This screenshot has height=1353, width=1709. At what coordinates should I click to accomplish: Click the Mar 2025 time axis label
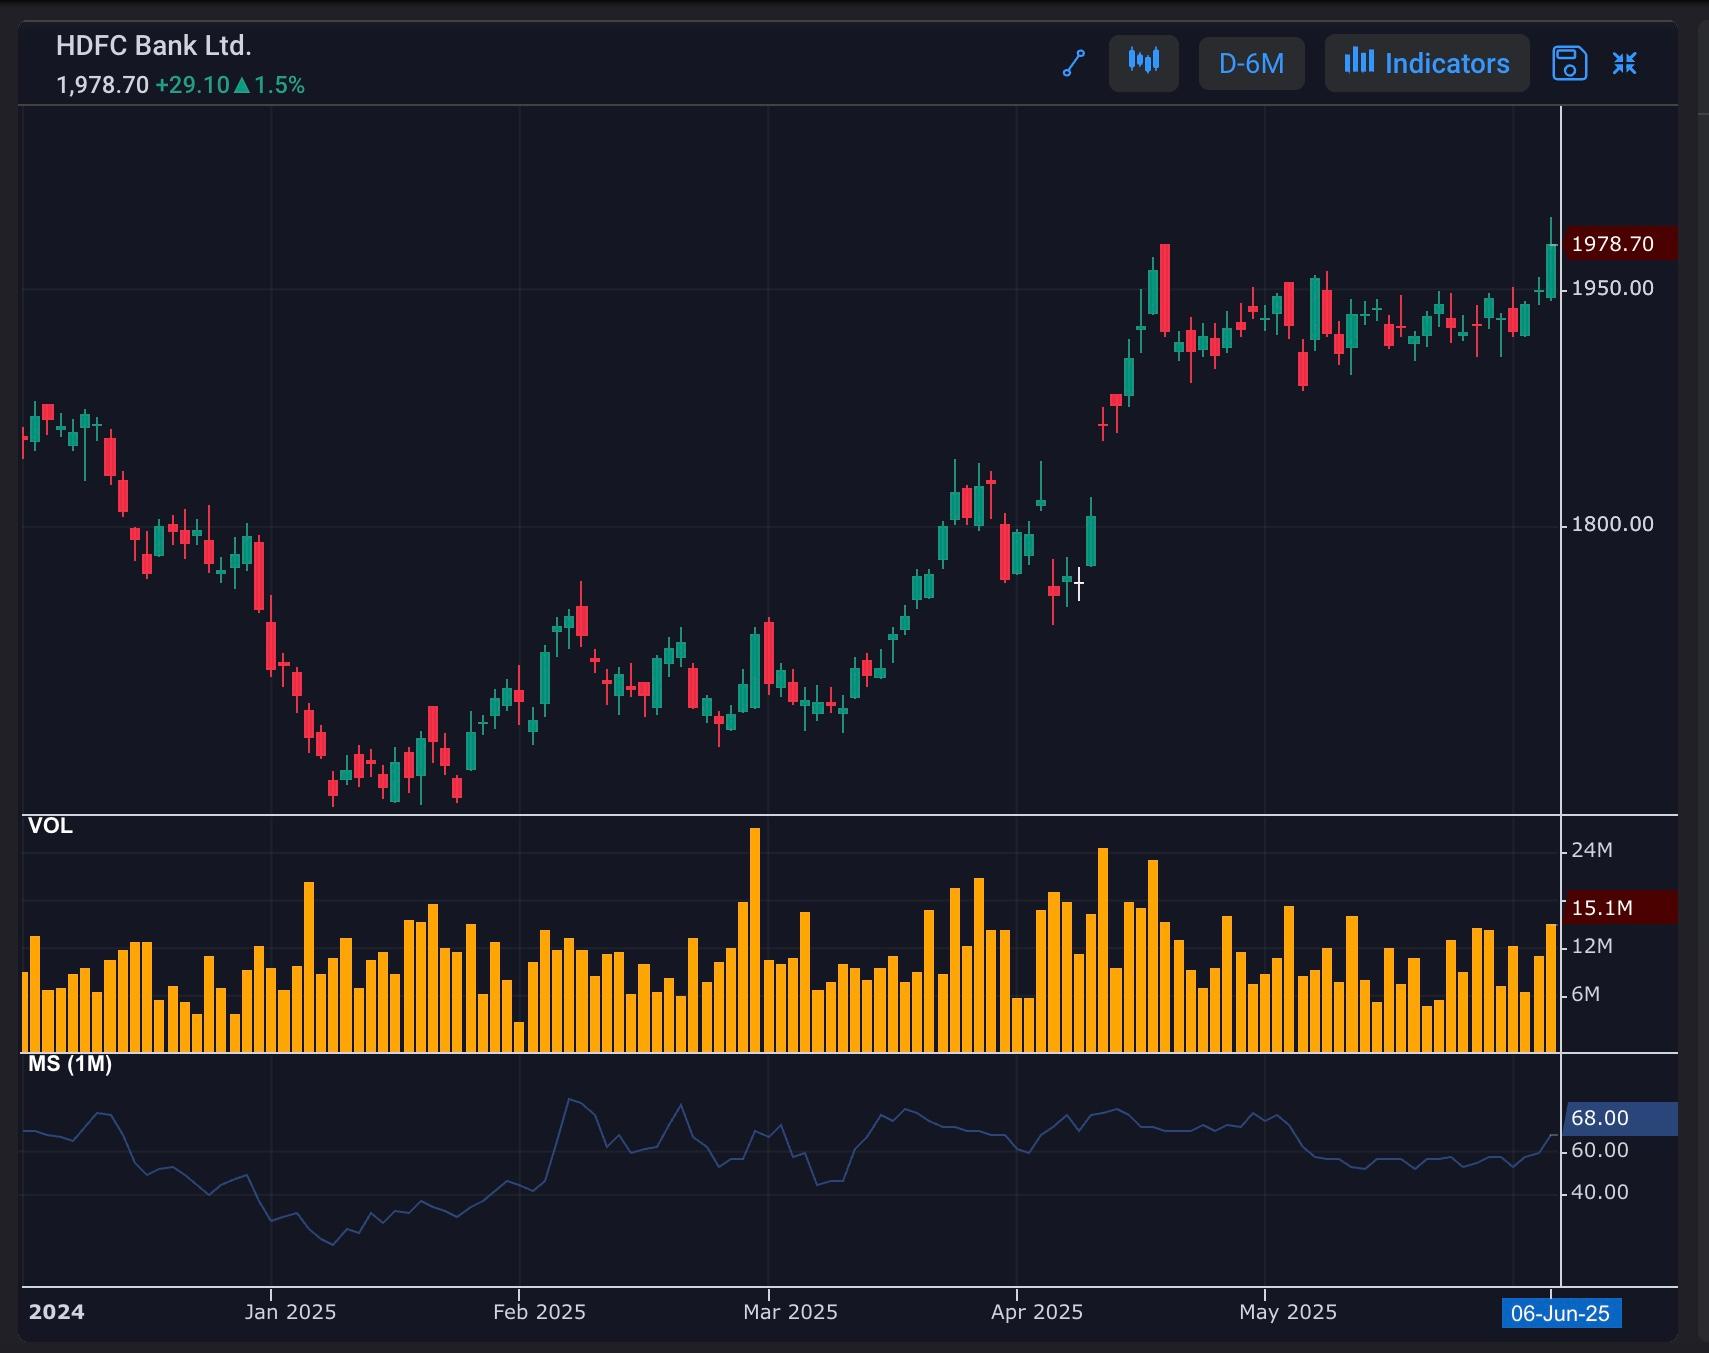pyautogui.click(x=790, y=1312)
